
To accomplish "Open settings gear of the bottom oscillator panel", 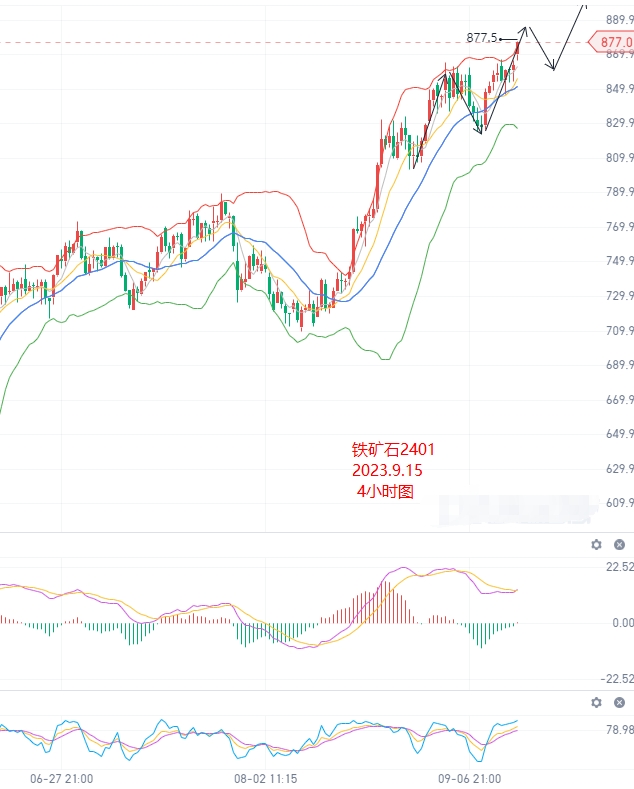I will coord(596,702).
